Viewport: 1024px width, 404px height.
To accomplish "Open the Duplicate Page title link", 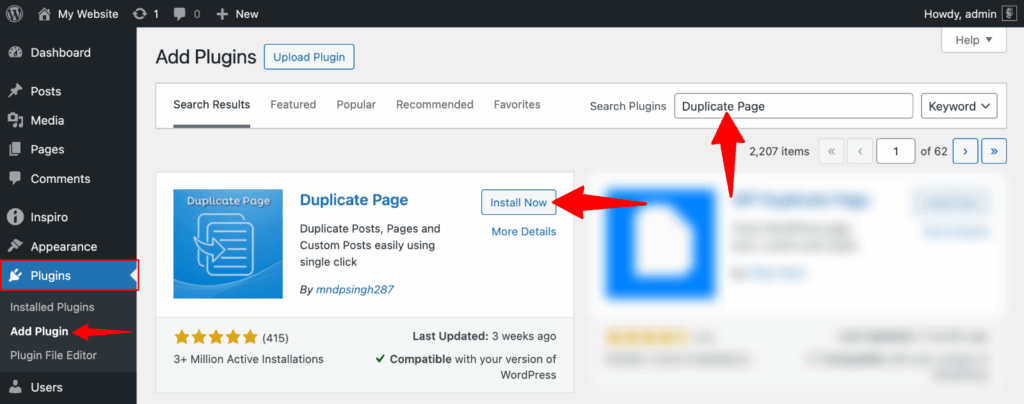I will (x=354, y=200).
